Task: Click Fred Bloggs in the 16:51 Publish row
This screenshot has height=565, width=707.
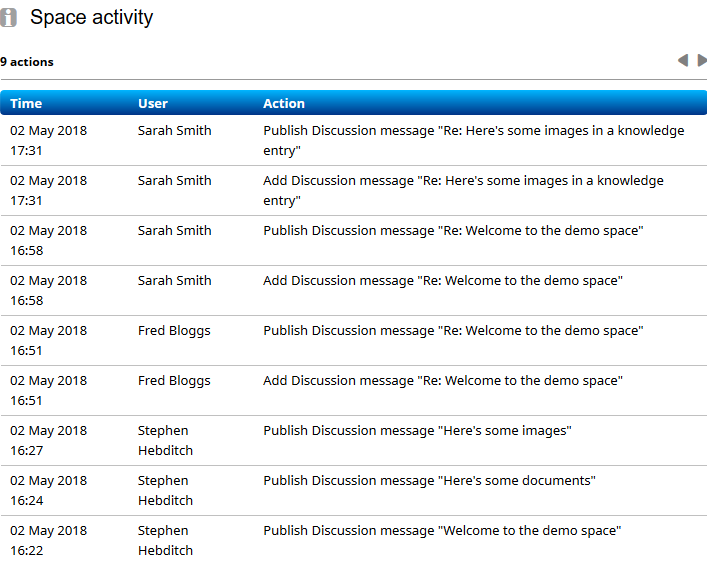Action: (x=174, y=331)
